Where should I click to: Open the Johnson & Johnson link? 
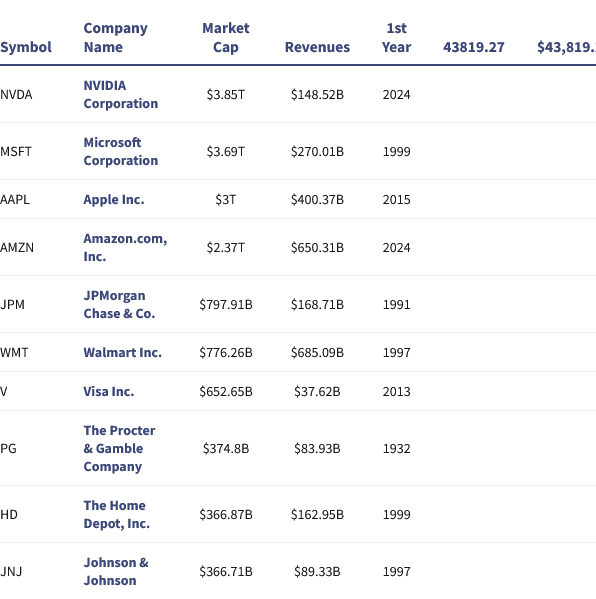[x=116, y=571]
